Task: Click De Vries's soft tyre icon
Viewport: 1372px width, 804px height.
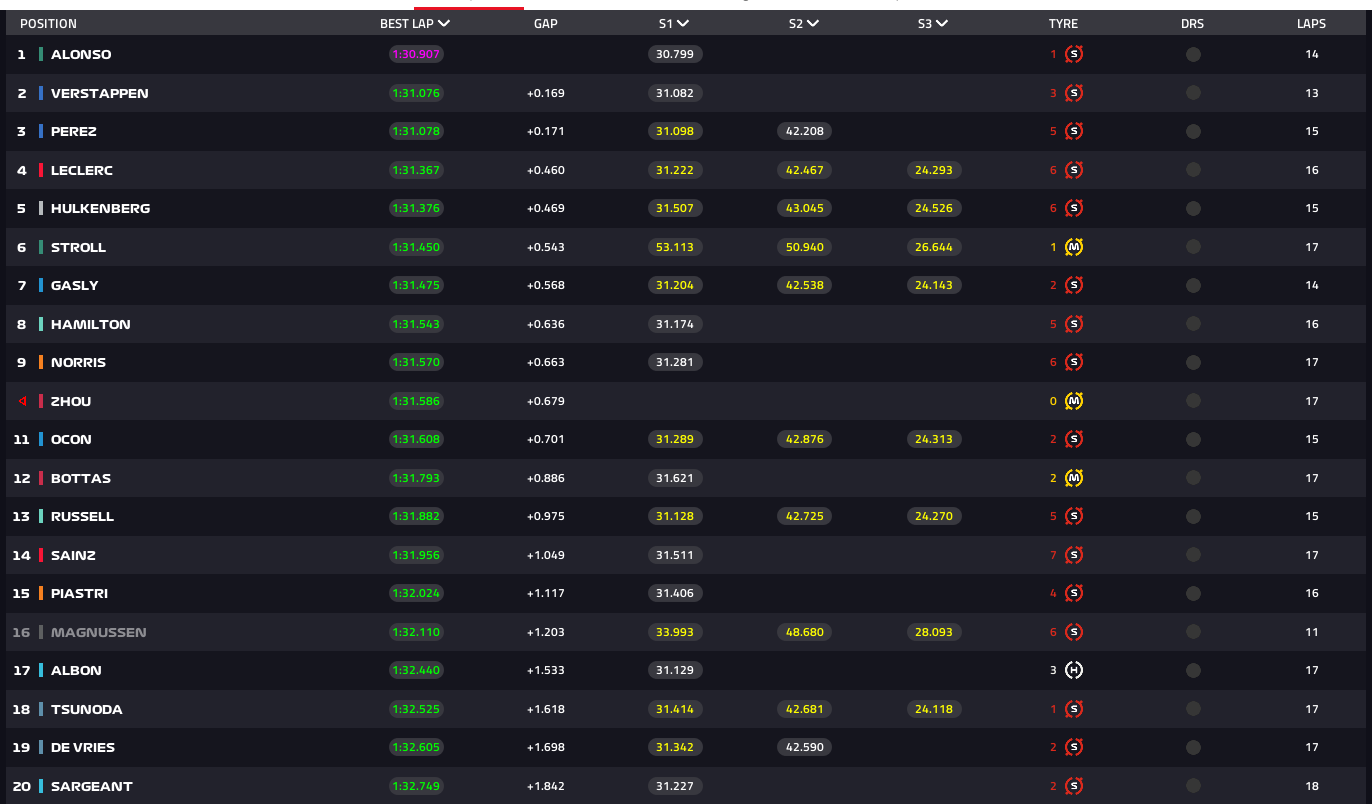Action: [x=1074, y=747]
